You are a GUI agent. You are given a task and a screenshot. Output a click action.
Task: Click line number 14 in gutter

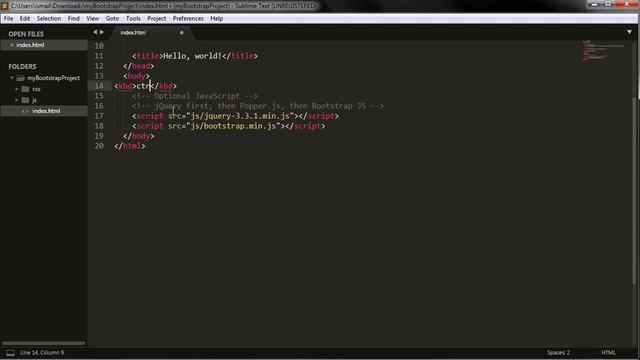pyautogui.click(x=99, y=86)
